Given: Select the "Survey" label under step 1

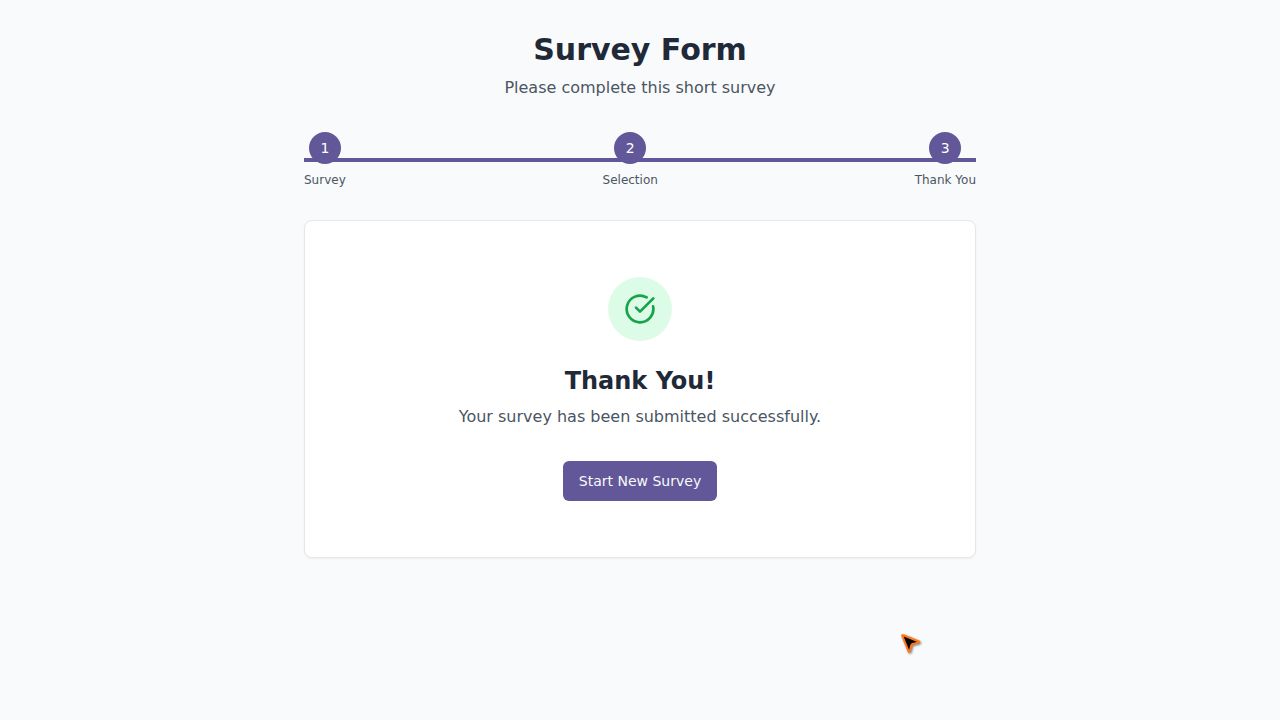Looking at the screenshot, I should 325,180.
